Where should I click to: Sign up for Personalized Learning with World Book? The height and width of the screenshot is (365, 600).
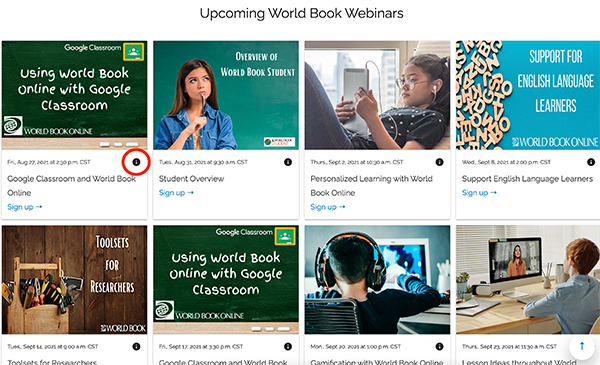[x=328, y=207]
